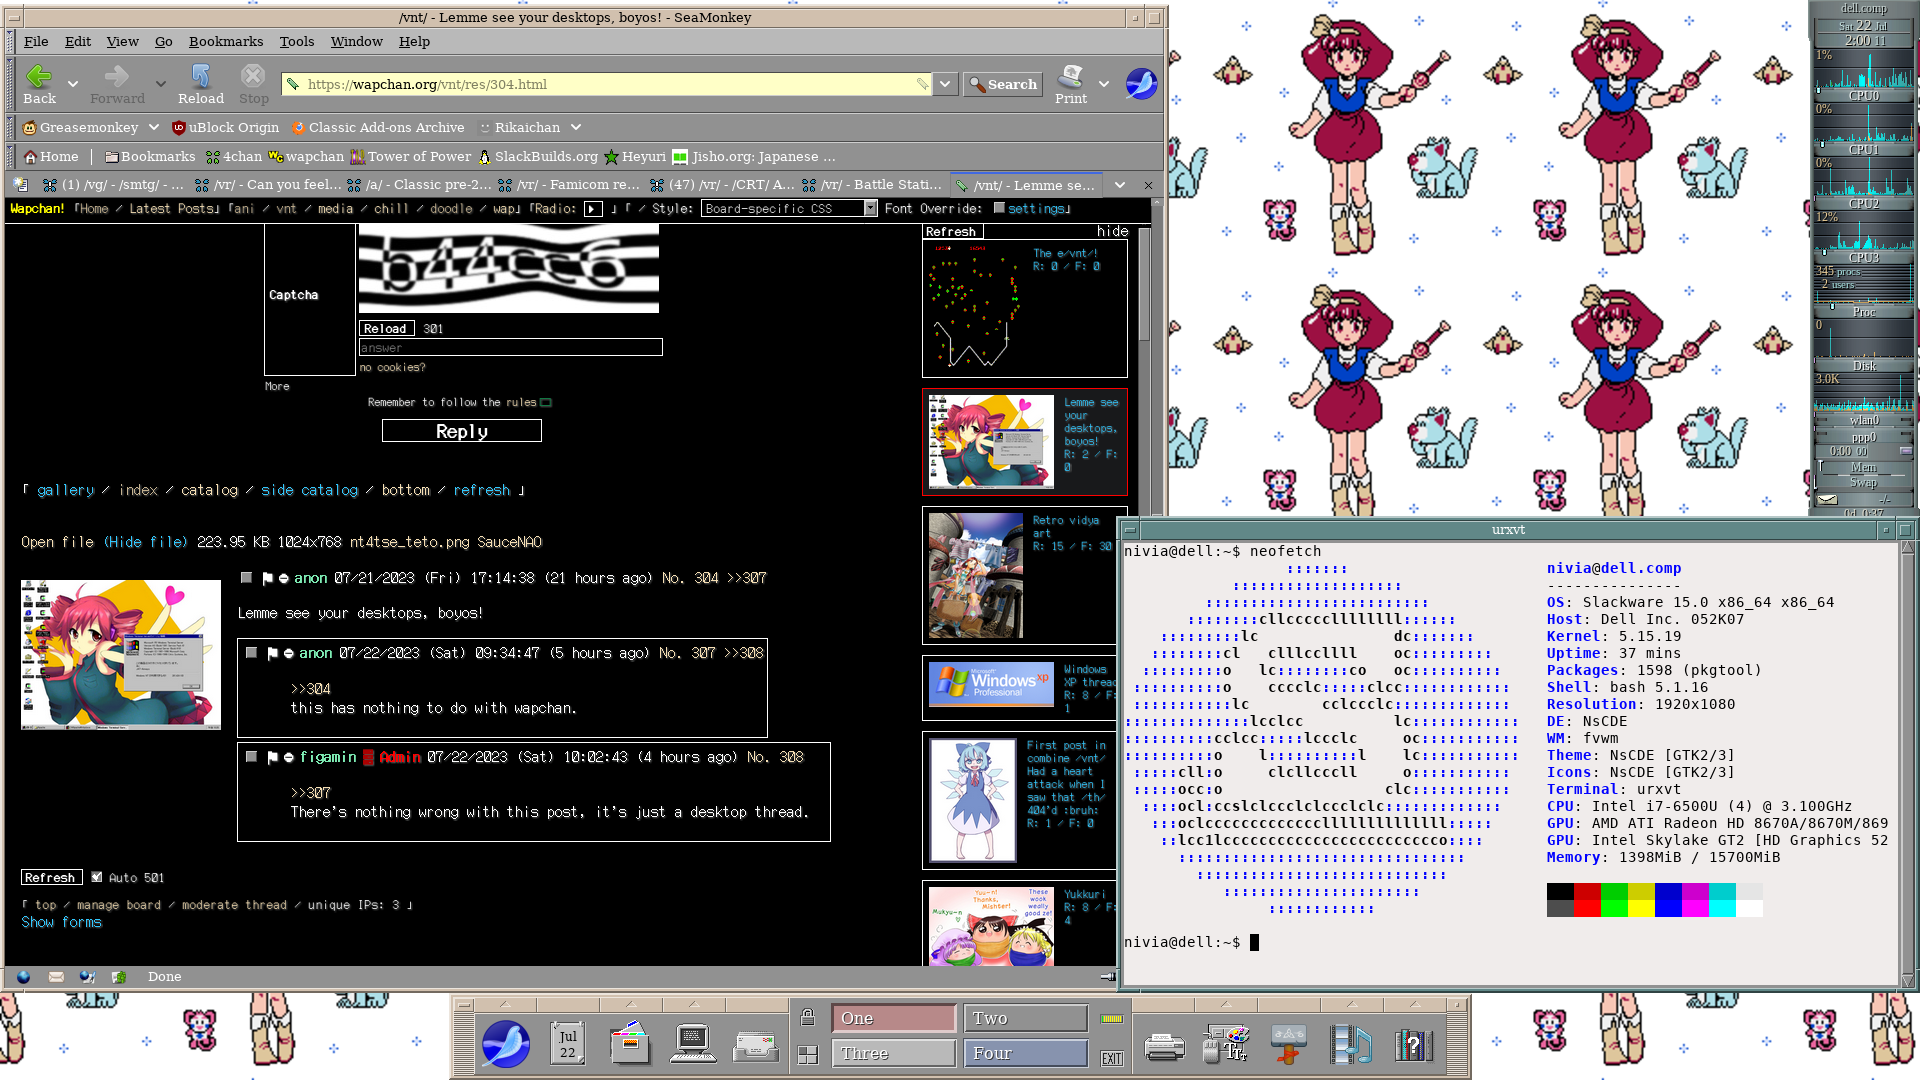
Task: Expand the Greasemonkey dropdown arrow
Action: pyautogui.click(x=154, y=127)
